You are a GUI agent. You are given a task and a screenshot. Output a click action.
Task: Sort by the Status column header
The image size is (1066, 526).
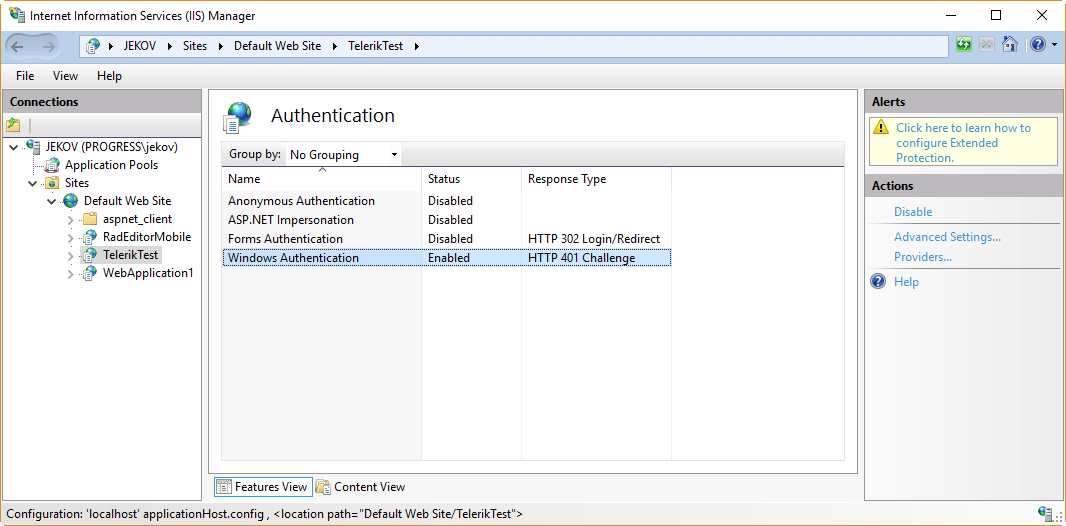pyautogui.click(x=471, y=179)
